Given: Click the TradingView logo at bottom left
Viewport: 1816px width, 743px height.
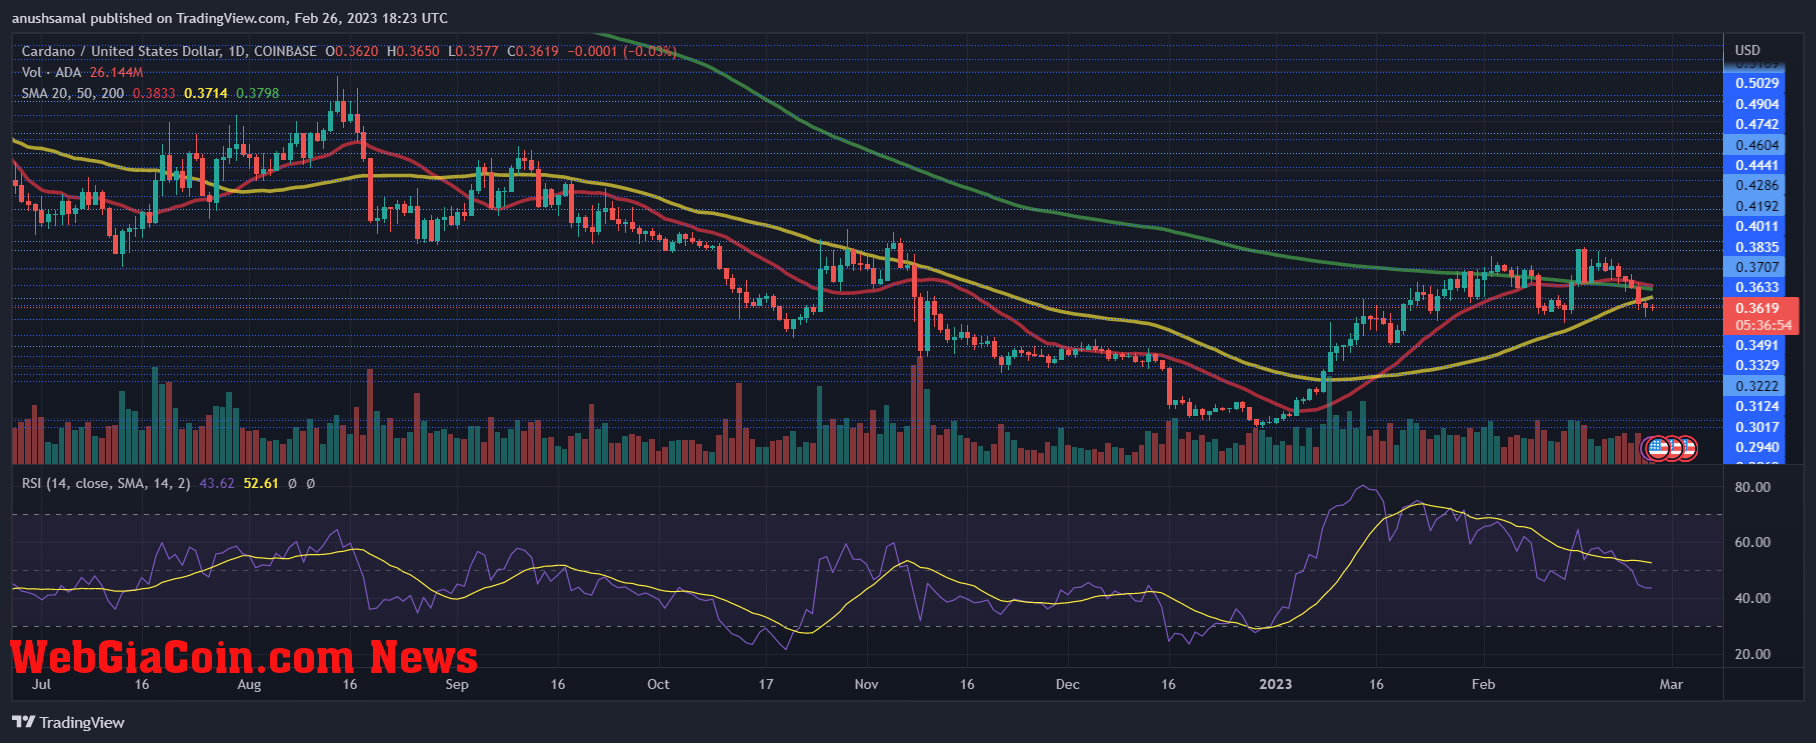Looking at the screenshot, I should coord(69,722).
